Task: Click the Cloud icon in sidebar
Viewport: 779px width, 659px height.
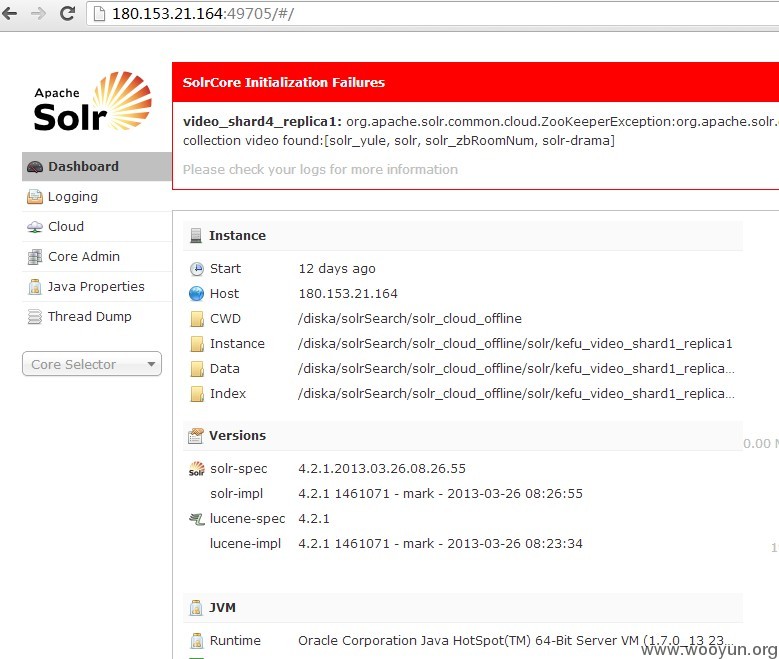Action: pos(35,227)
